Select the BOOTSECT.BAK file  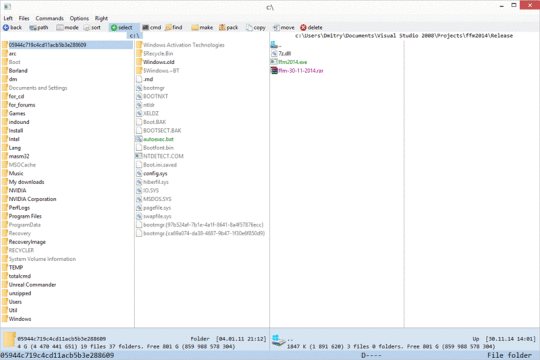[x=162, y=131]
